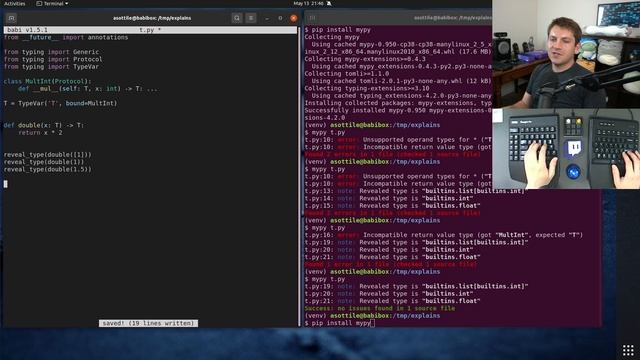
Task: Open the Show Applications grid icon
Action: click(x=628, y=350)
